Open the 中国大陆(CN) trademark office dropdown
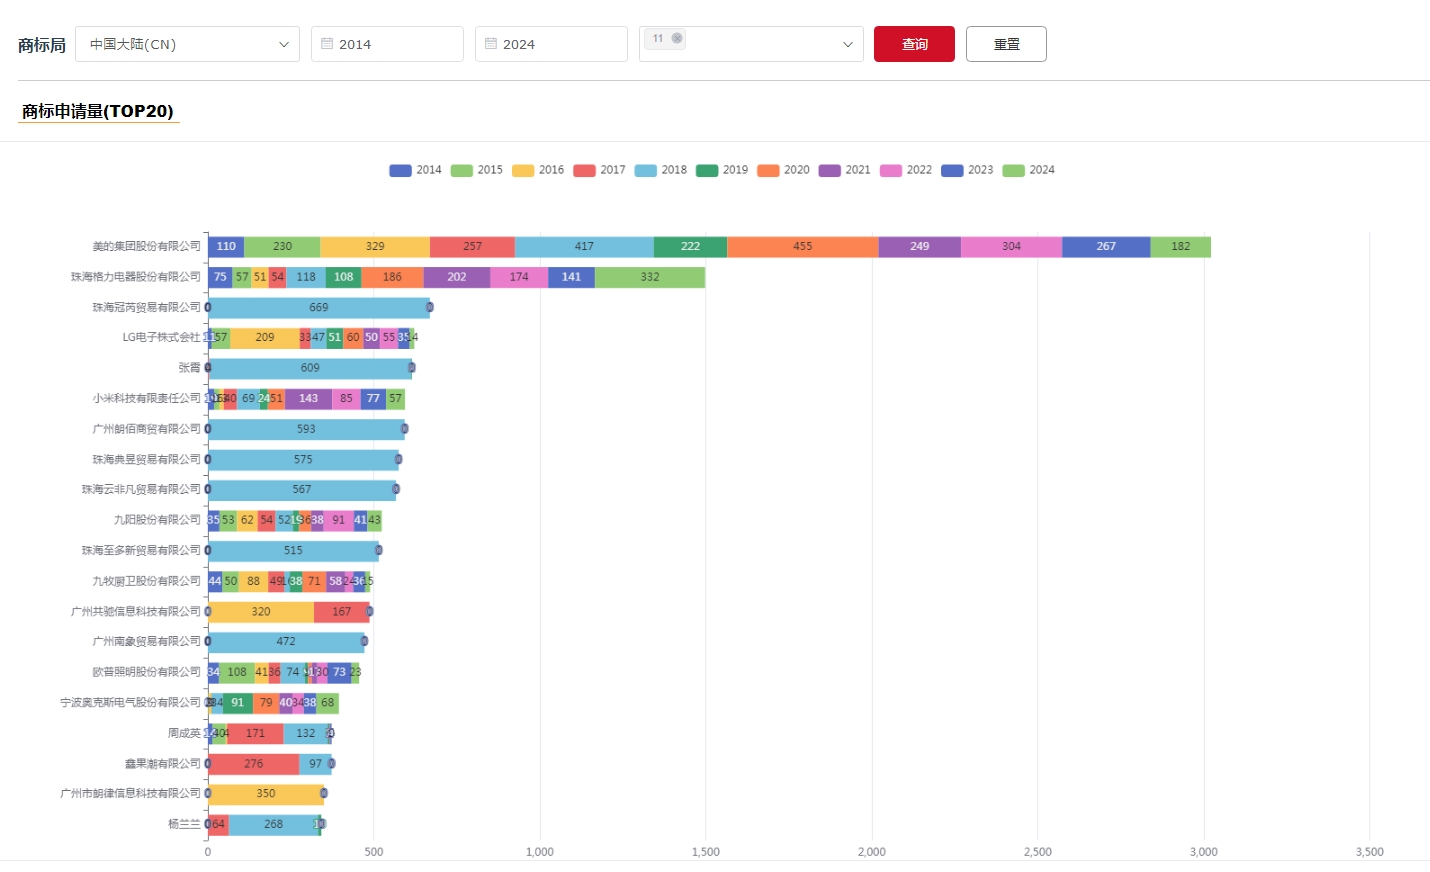This screenshot has height=872, width=1430. pyautogui.click(x=187, y=44)
